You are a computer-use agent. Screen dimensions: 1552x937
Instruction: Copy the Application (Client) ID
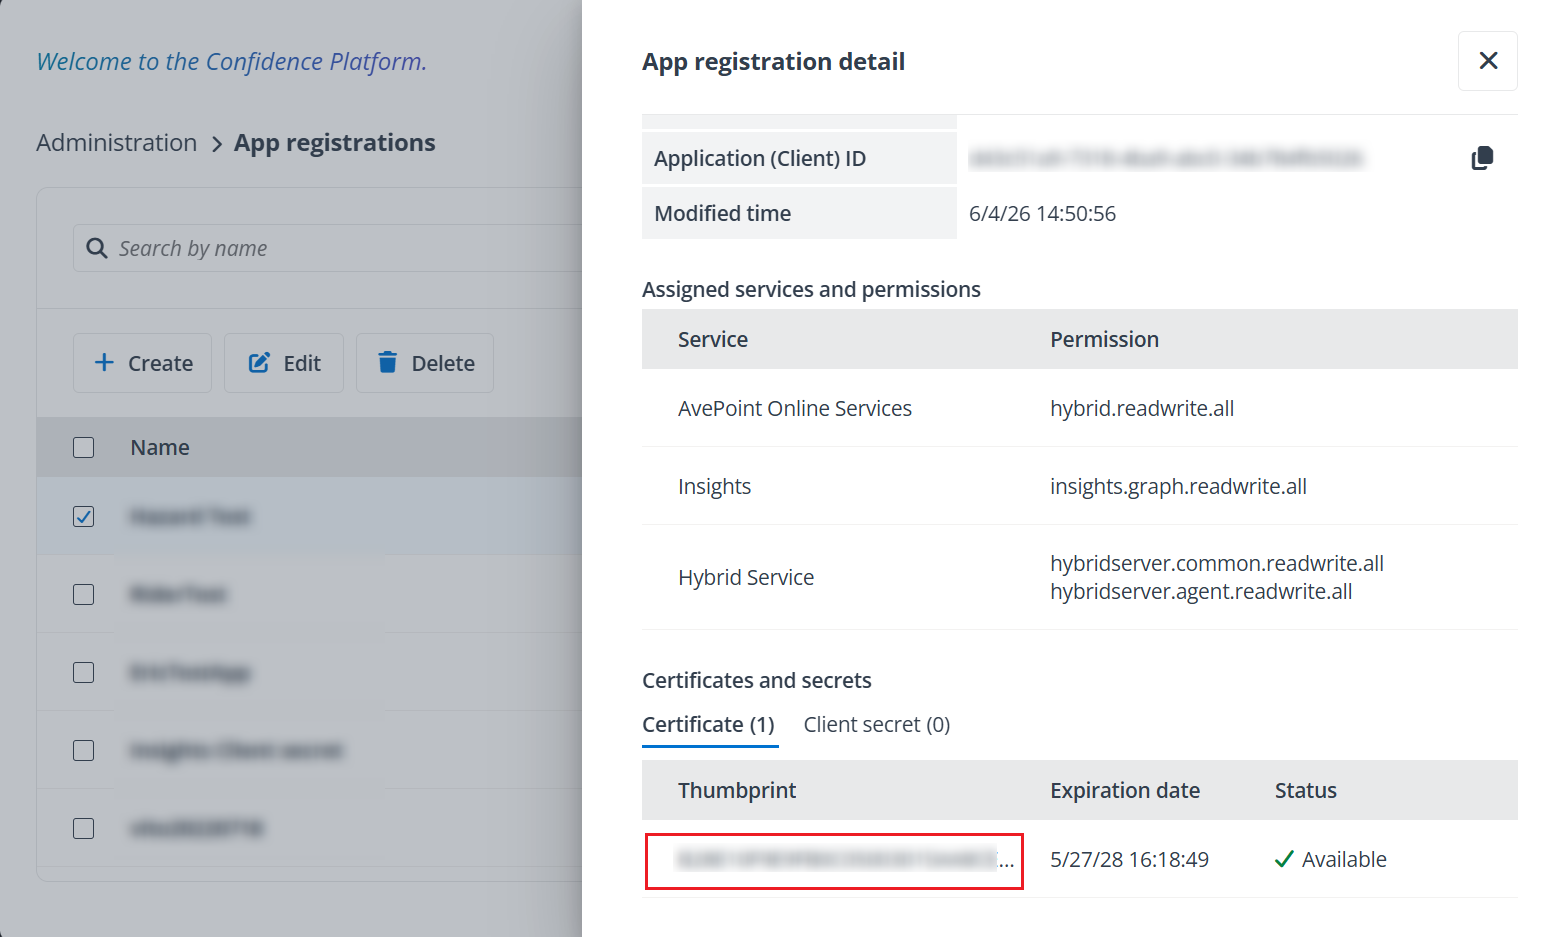coord(1482,158)
